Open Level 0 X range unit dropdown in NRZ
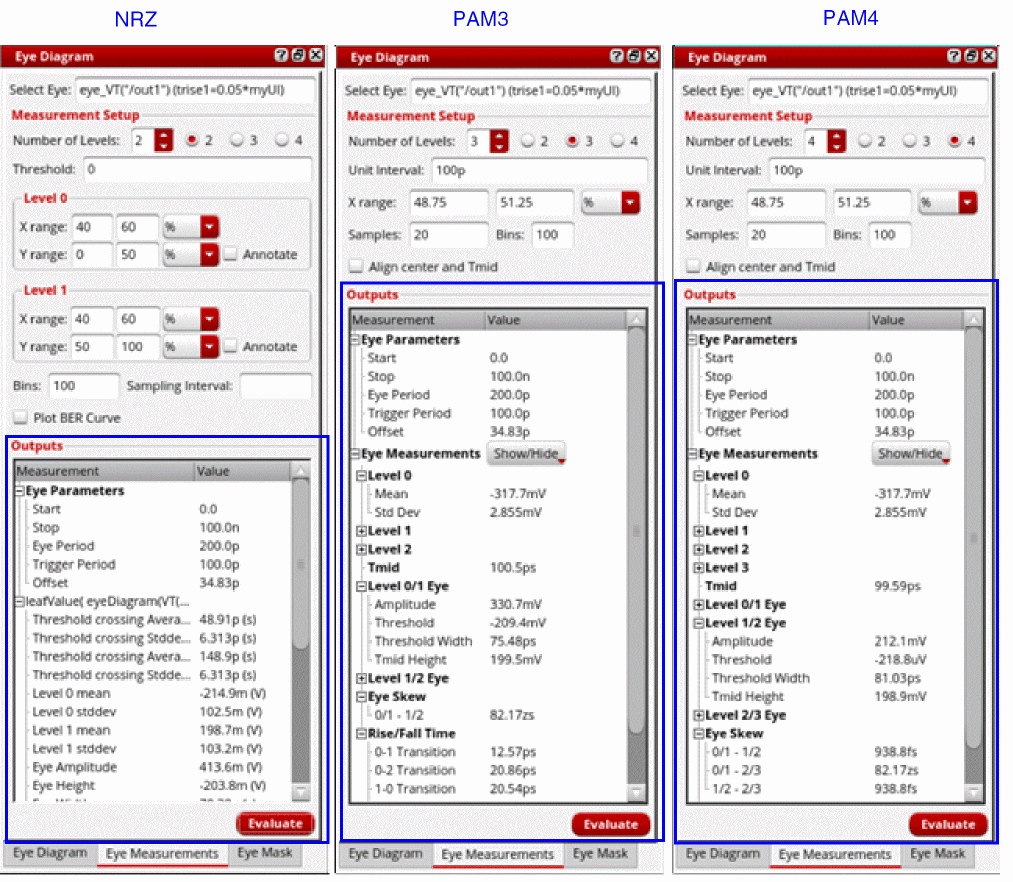 coord(209,227)
